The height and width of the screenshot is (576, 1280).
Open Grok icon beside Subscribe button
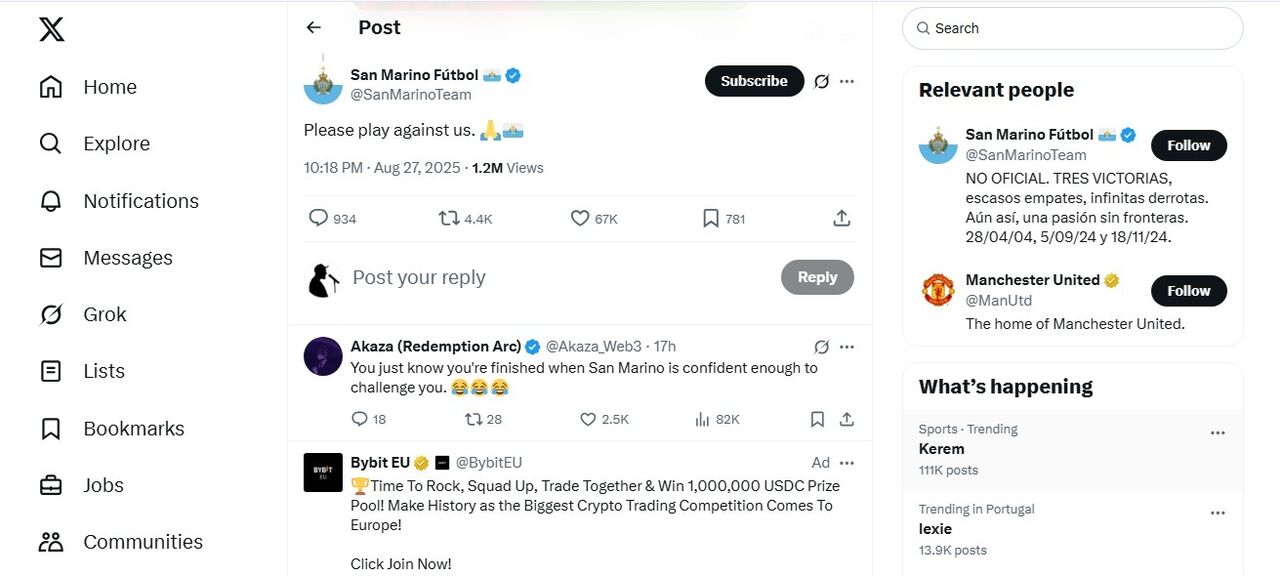coord(821,81)
